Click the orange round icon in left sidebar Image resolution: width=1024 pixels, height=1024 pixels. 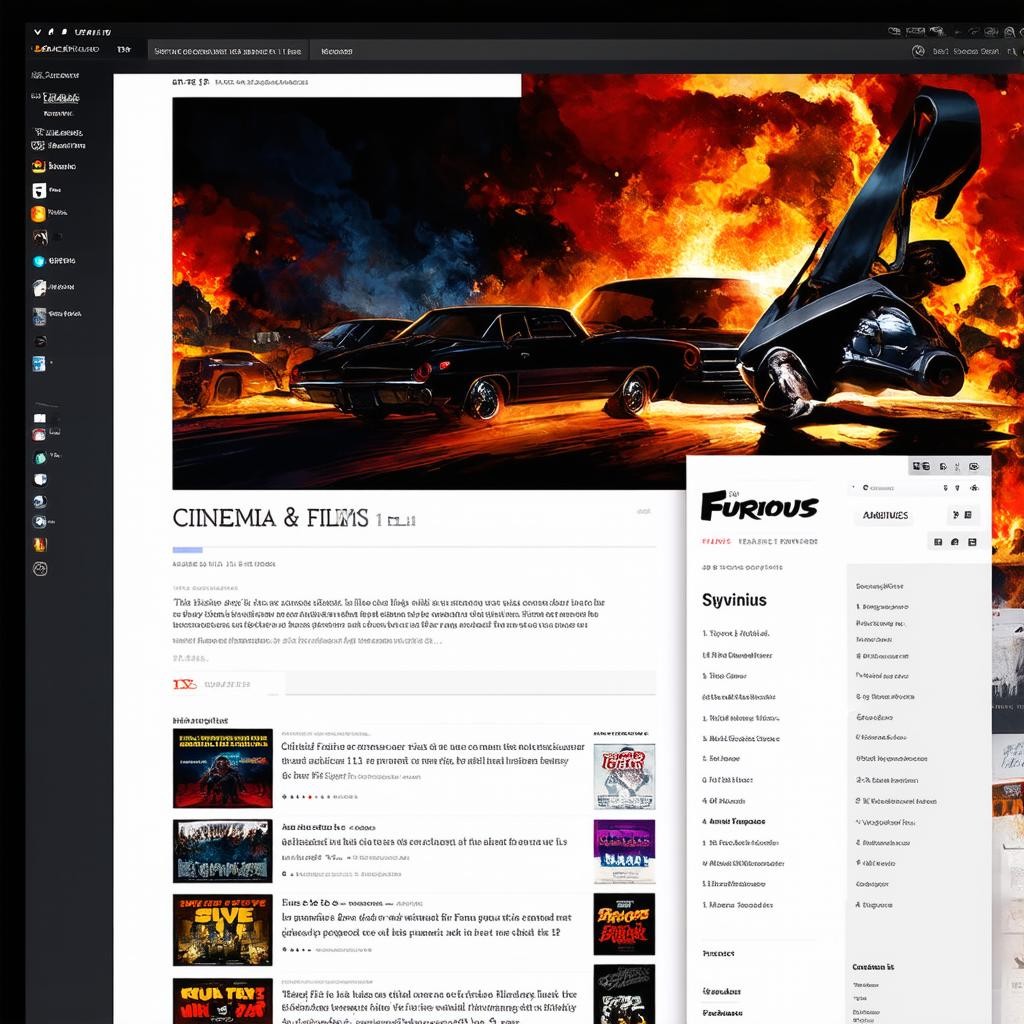coord(38,213)
